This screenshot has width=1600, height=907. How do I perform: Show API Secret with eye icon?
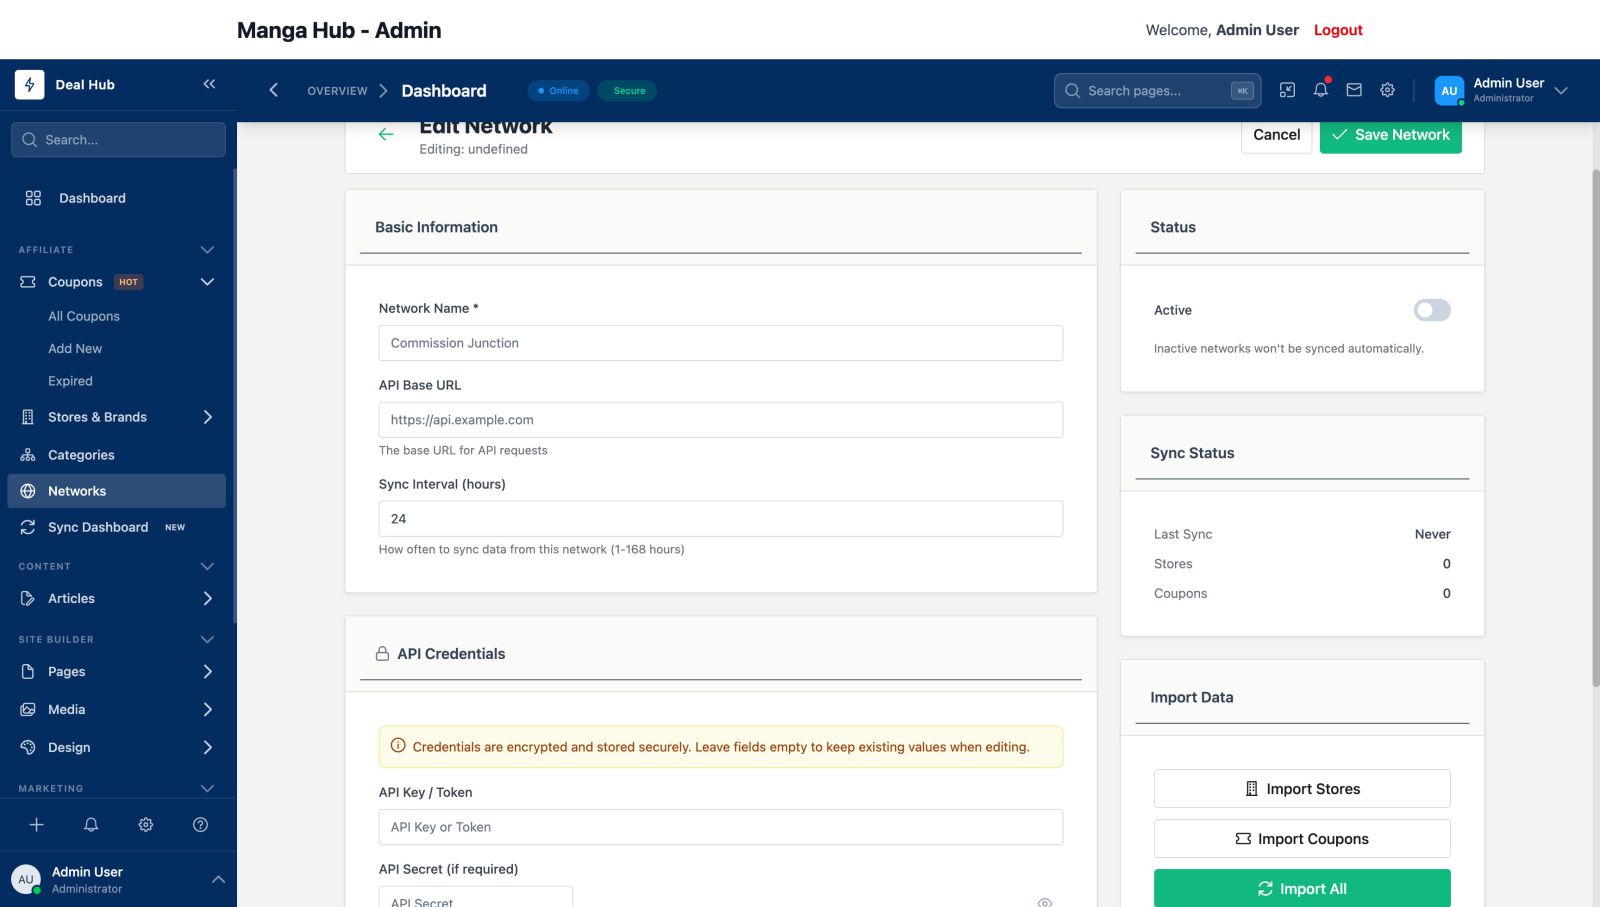[1044, 901]
